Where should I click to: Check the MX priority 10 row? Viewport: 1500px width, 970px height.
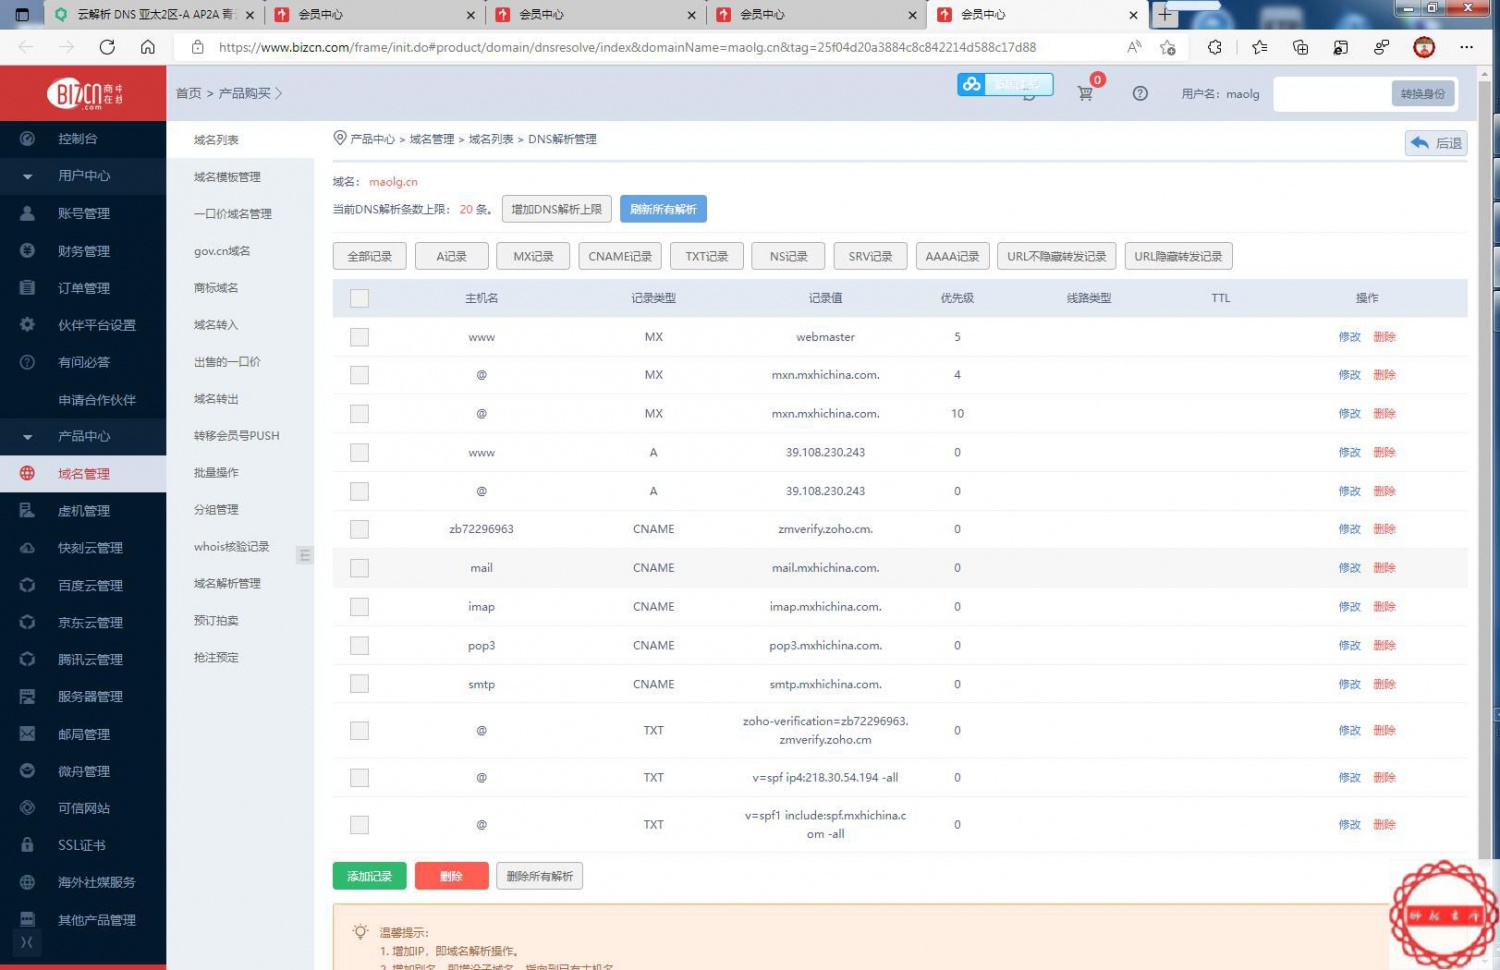click(x=360, y=414)
